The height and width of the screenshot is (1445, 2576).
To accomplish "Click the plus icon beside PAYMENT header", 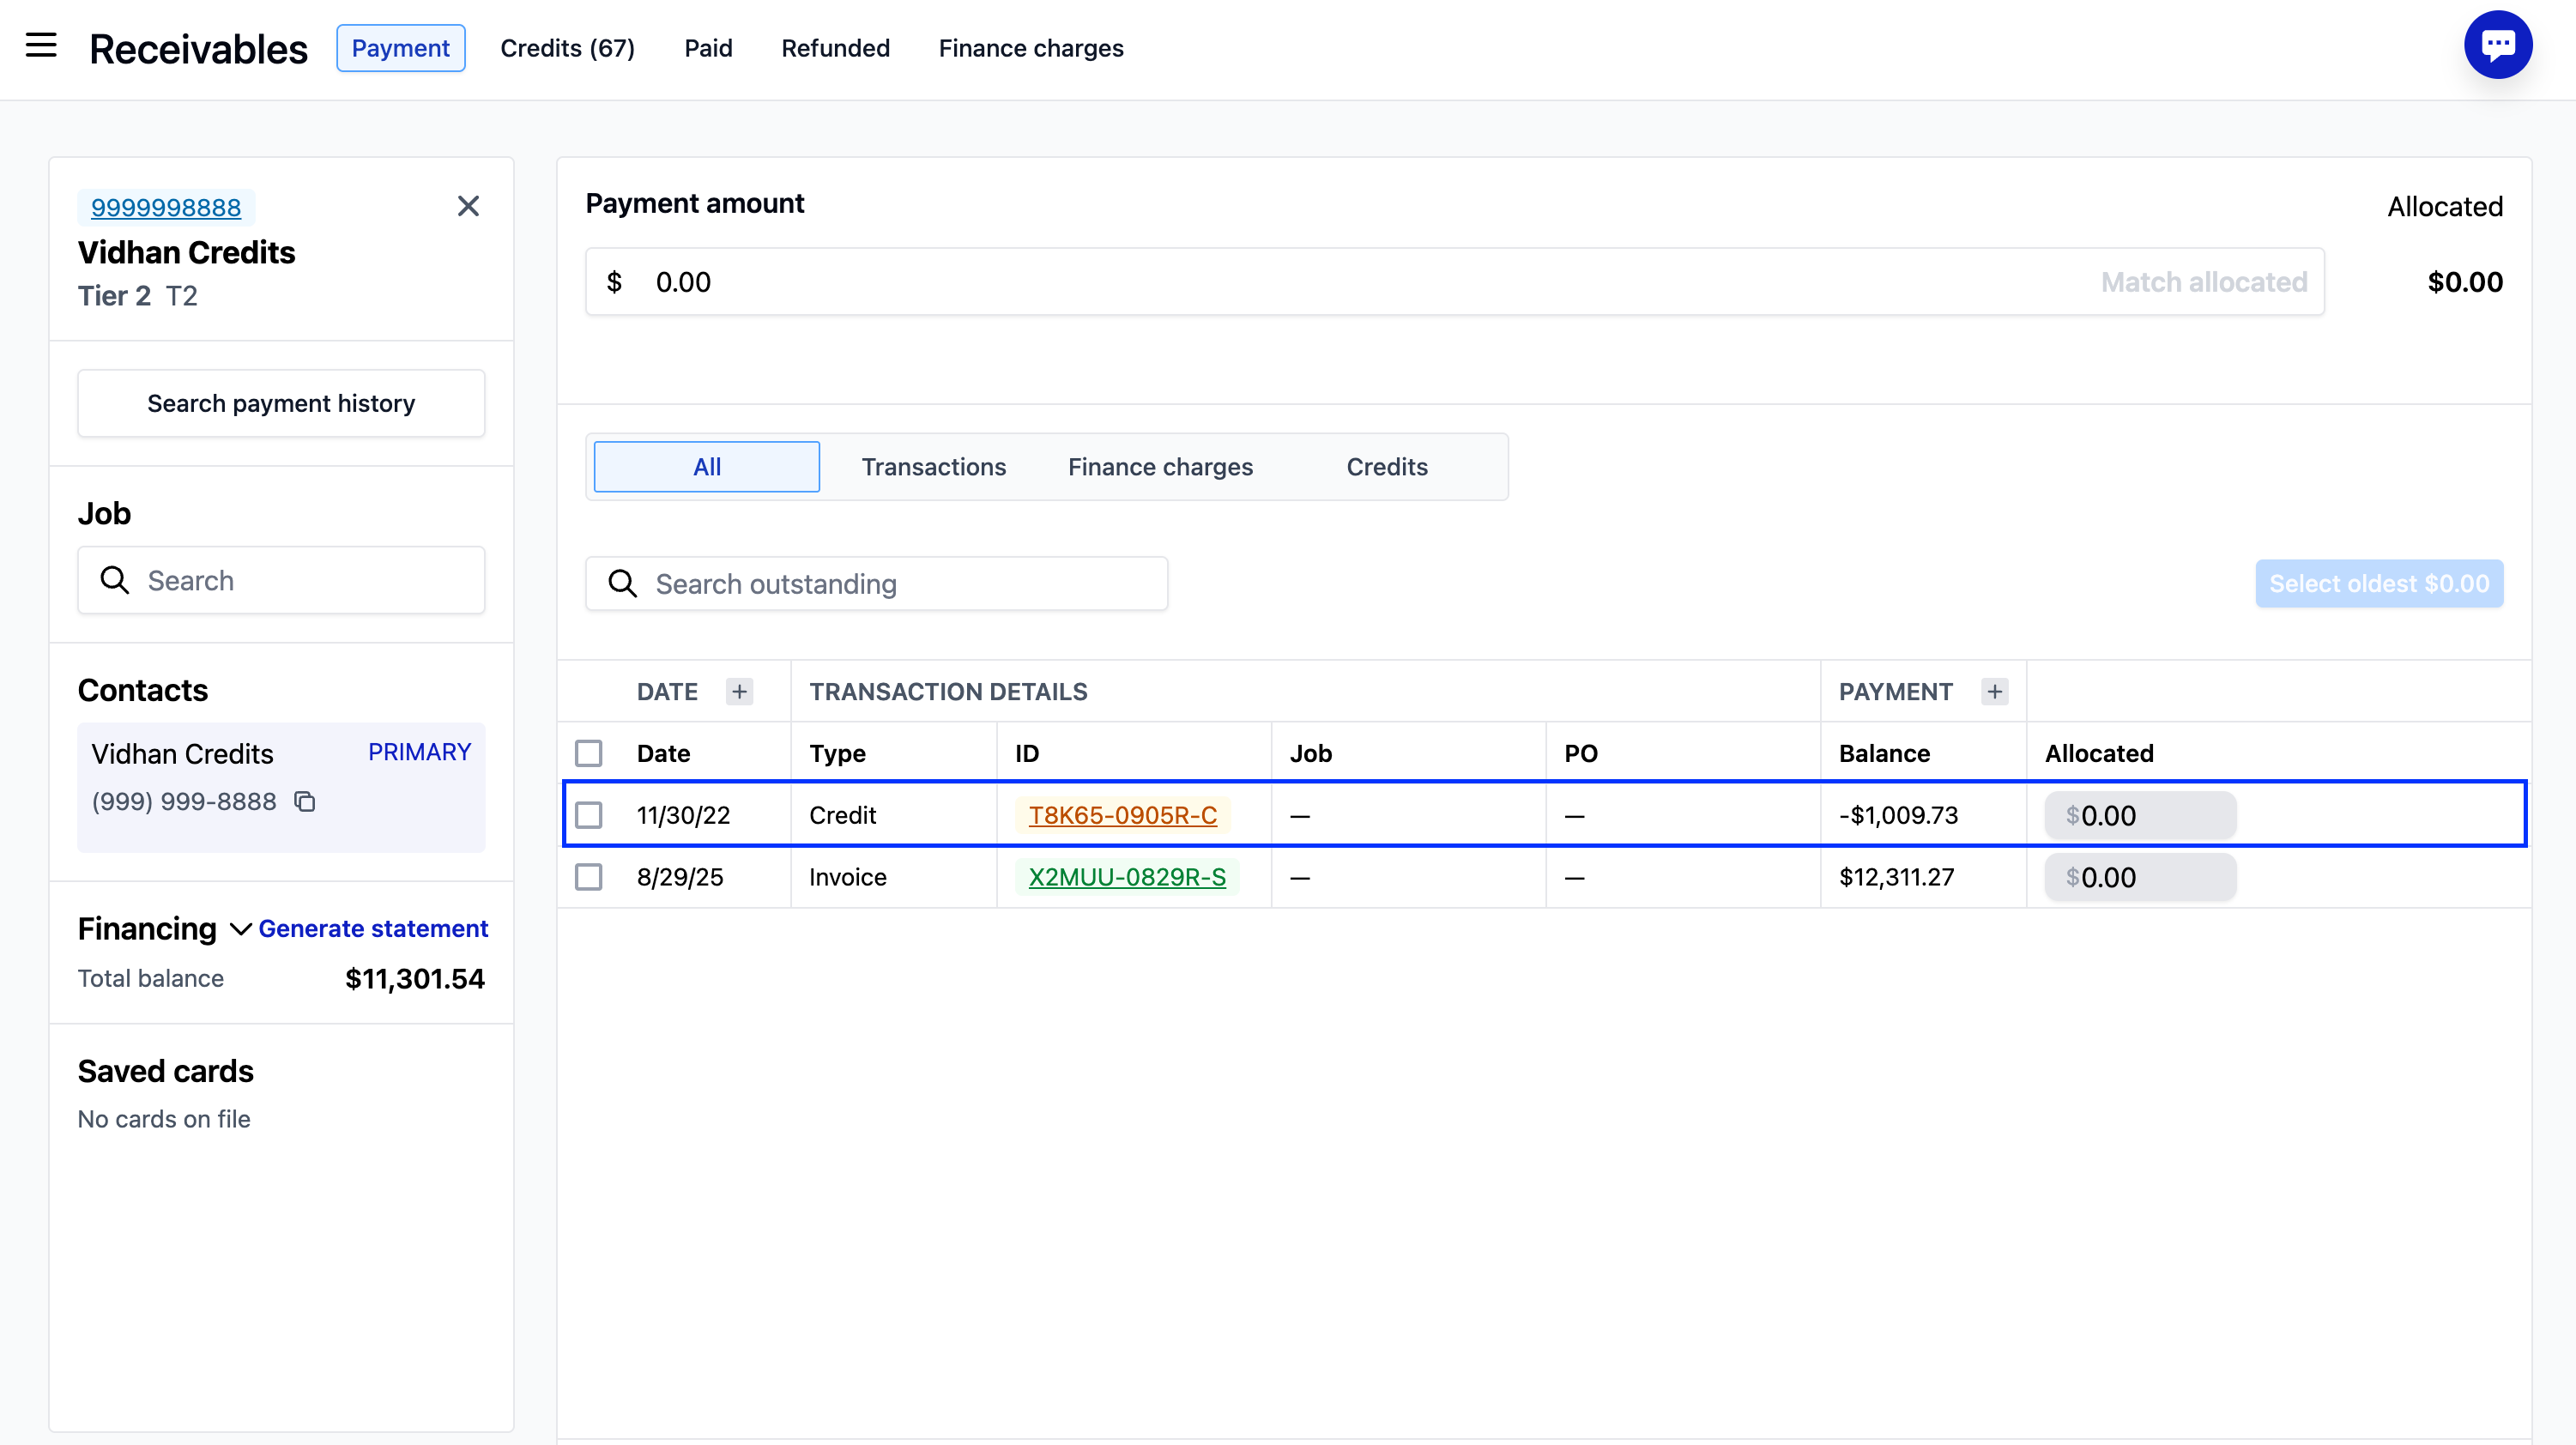I will tap(1994, 691).
